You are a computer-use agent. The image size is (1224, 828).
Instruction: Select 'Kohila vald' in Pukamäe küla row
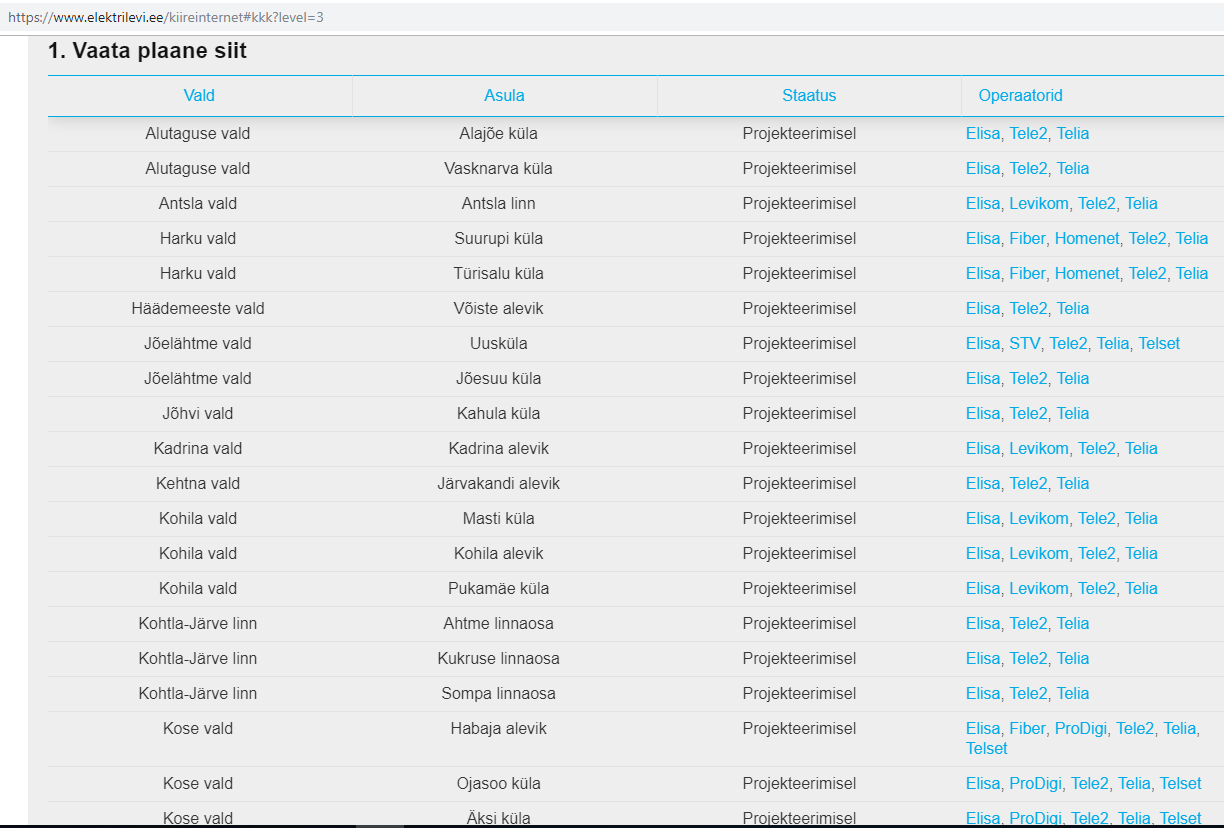coord(198,589)
